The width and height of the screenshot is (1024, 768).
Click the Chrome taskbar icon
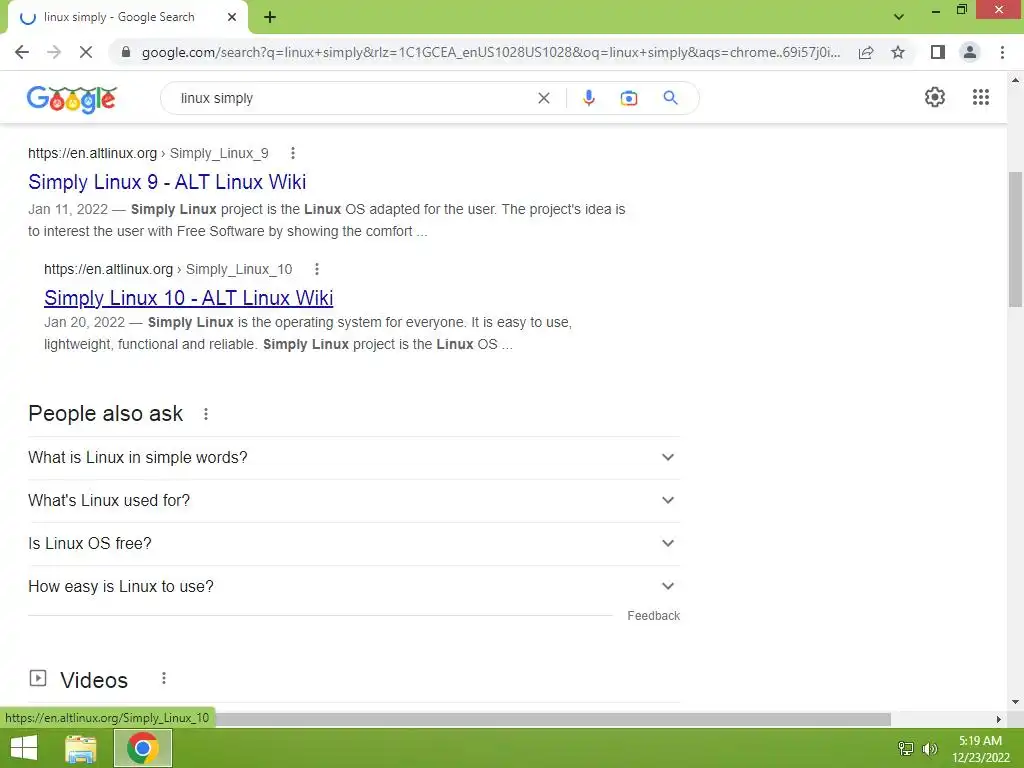coord(143,748)
